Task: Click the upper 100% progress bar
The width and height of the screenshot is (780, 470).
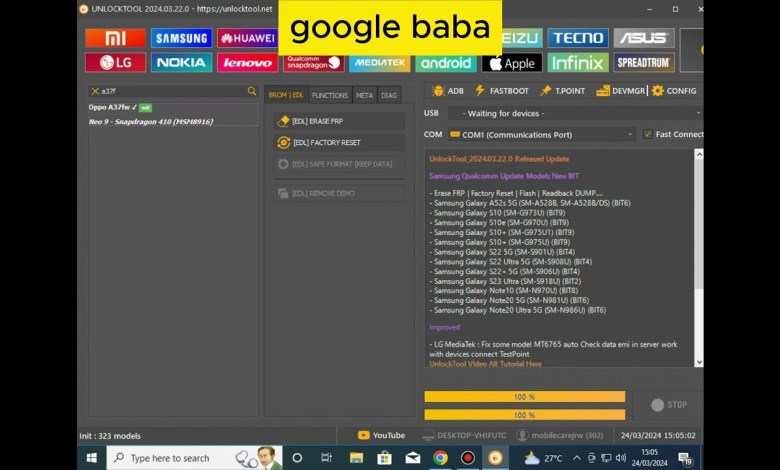Action: 524,397
